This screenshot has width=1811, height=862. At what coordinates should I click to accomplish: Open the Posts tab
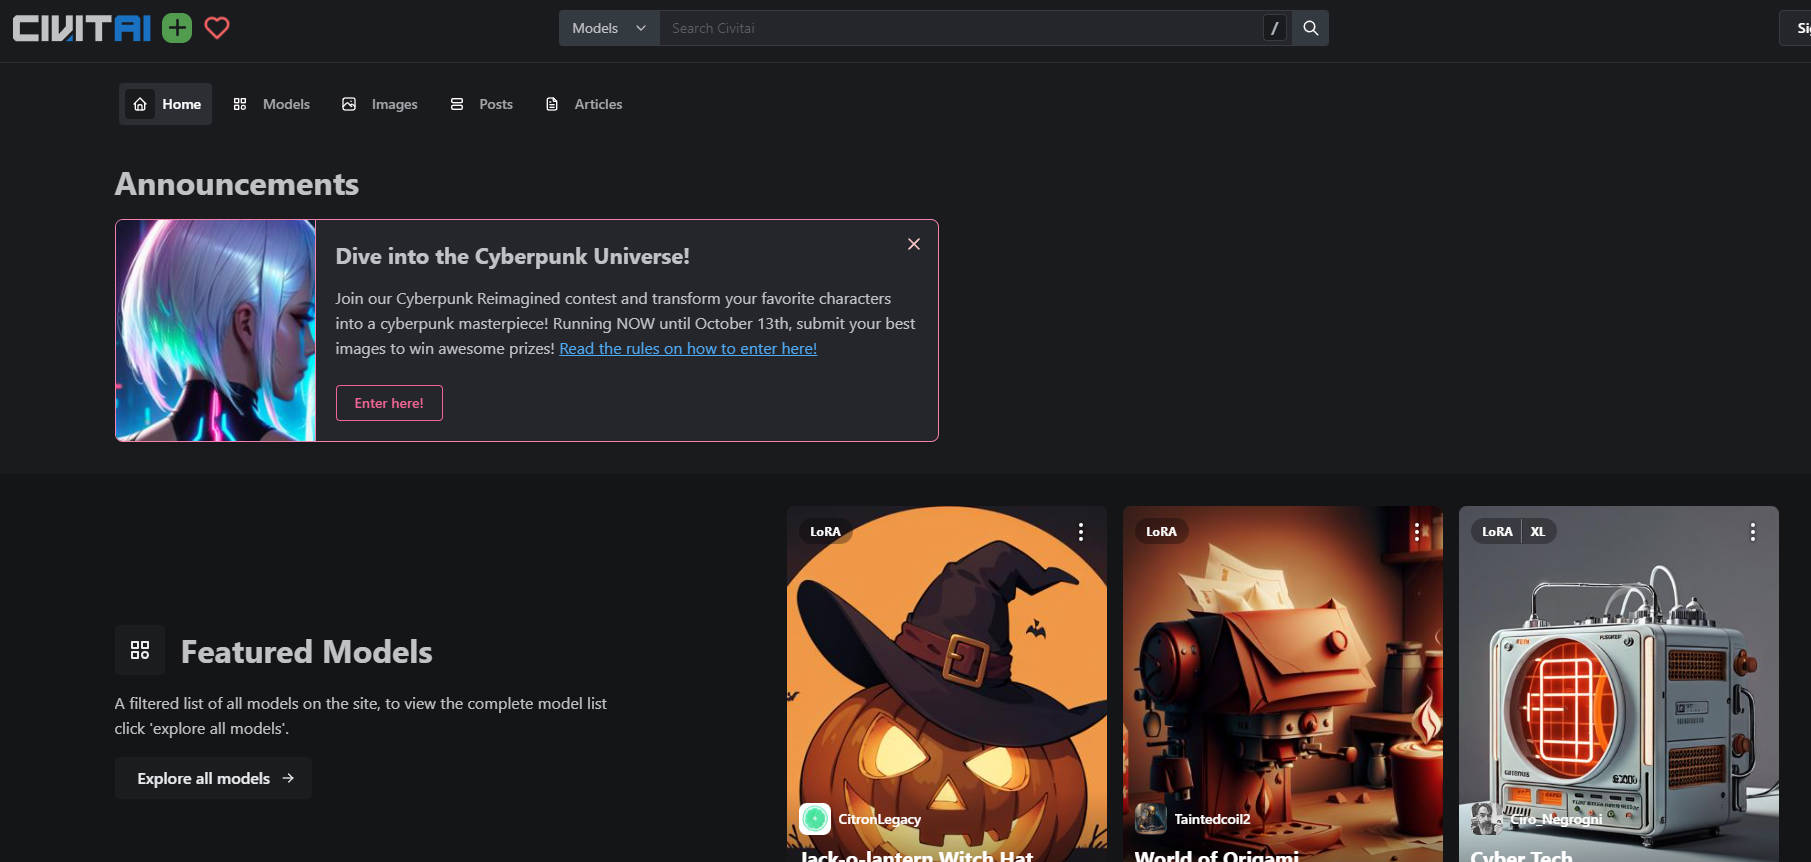(x=482, y=104)
